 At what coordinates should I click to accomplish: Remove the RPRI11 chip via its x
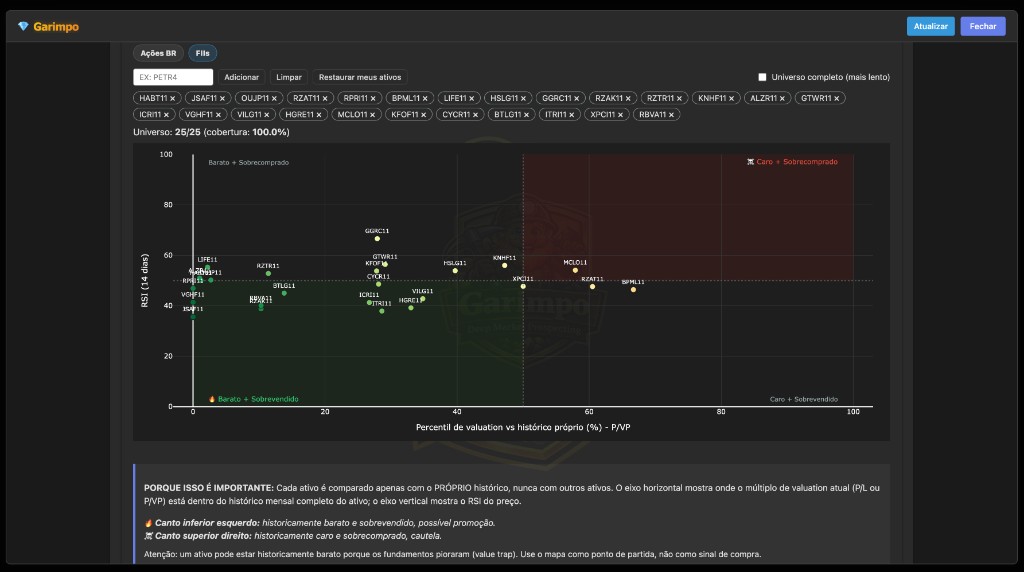tap(373, 99)
